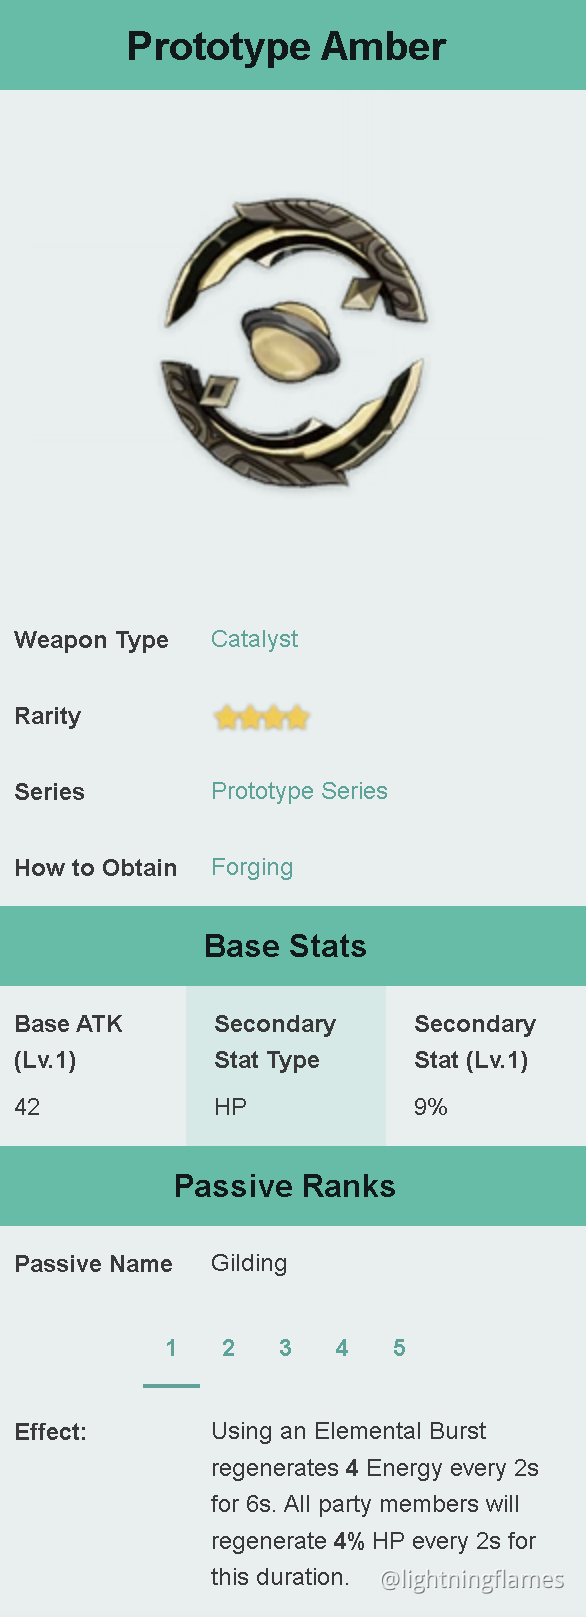Click the second rarity star icon
Image resolution: width=587 pixels, height=1617 pixels.
coord(250,717)
